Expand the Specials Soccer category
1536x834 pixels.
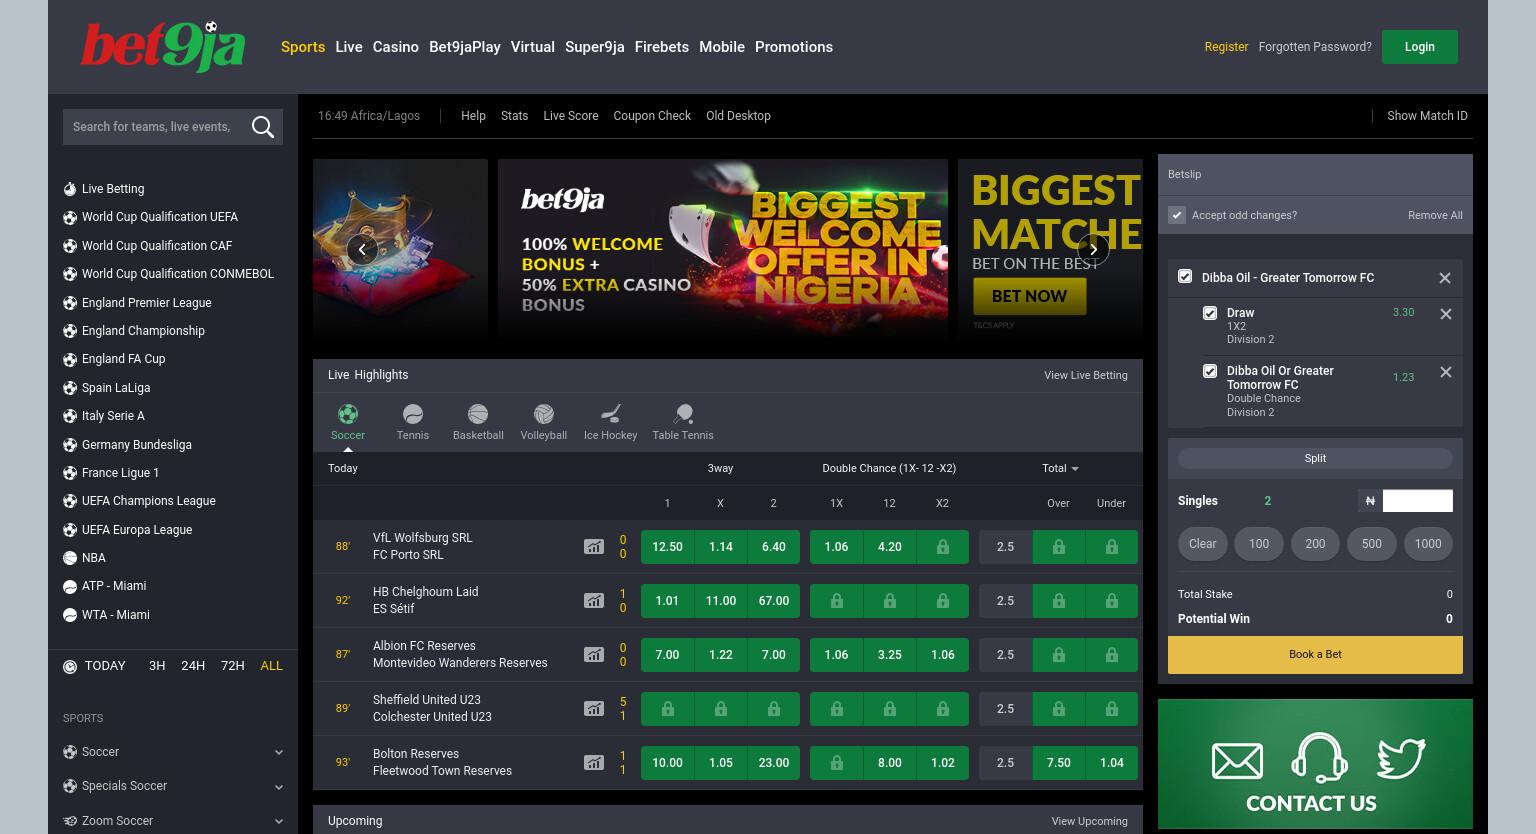pos(173,786)
